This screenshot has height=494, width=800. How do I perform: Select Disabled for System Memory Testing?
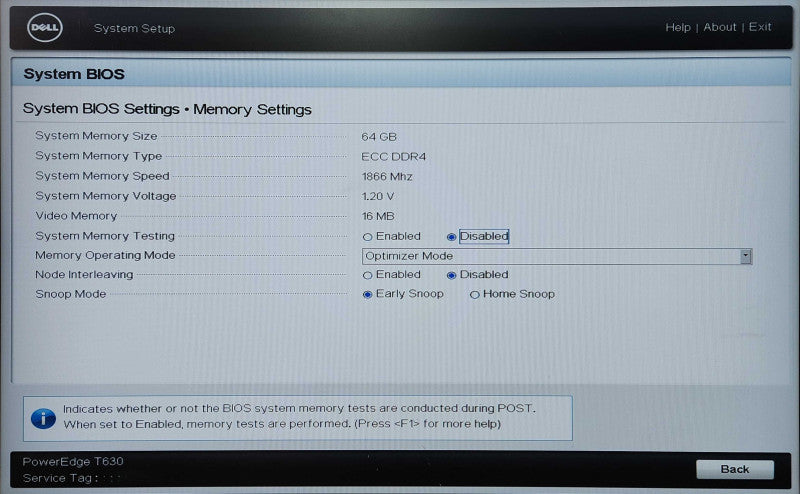pos(451,237)
